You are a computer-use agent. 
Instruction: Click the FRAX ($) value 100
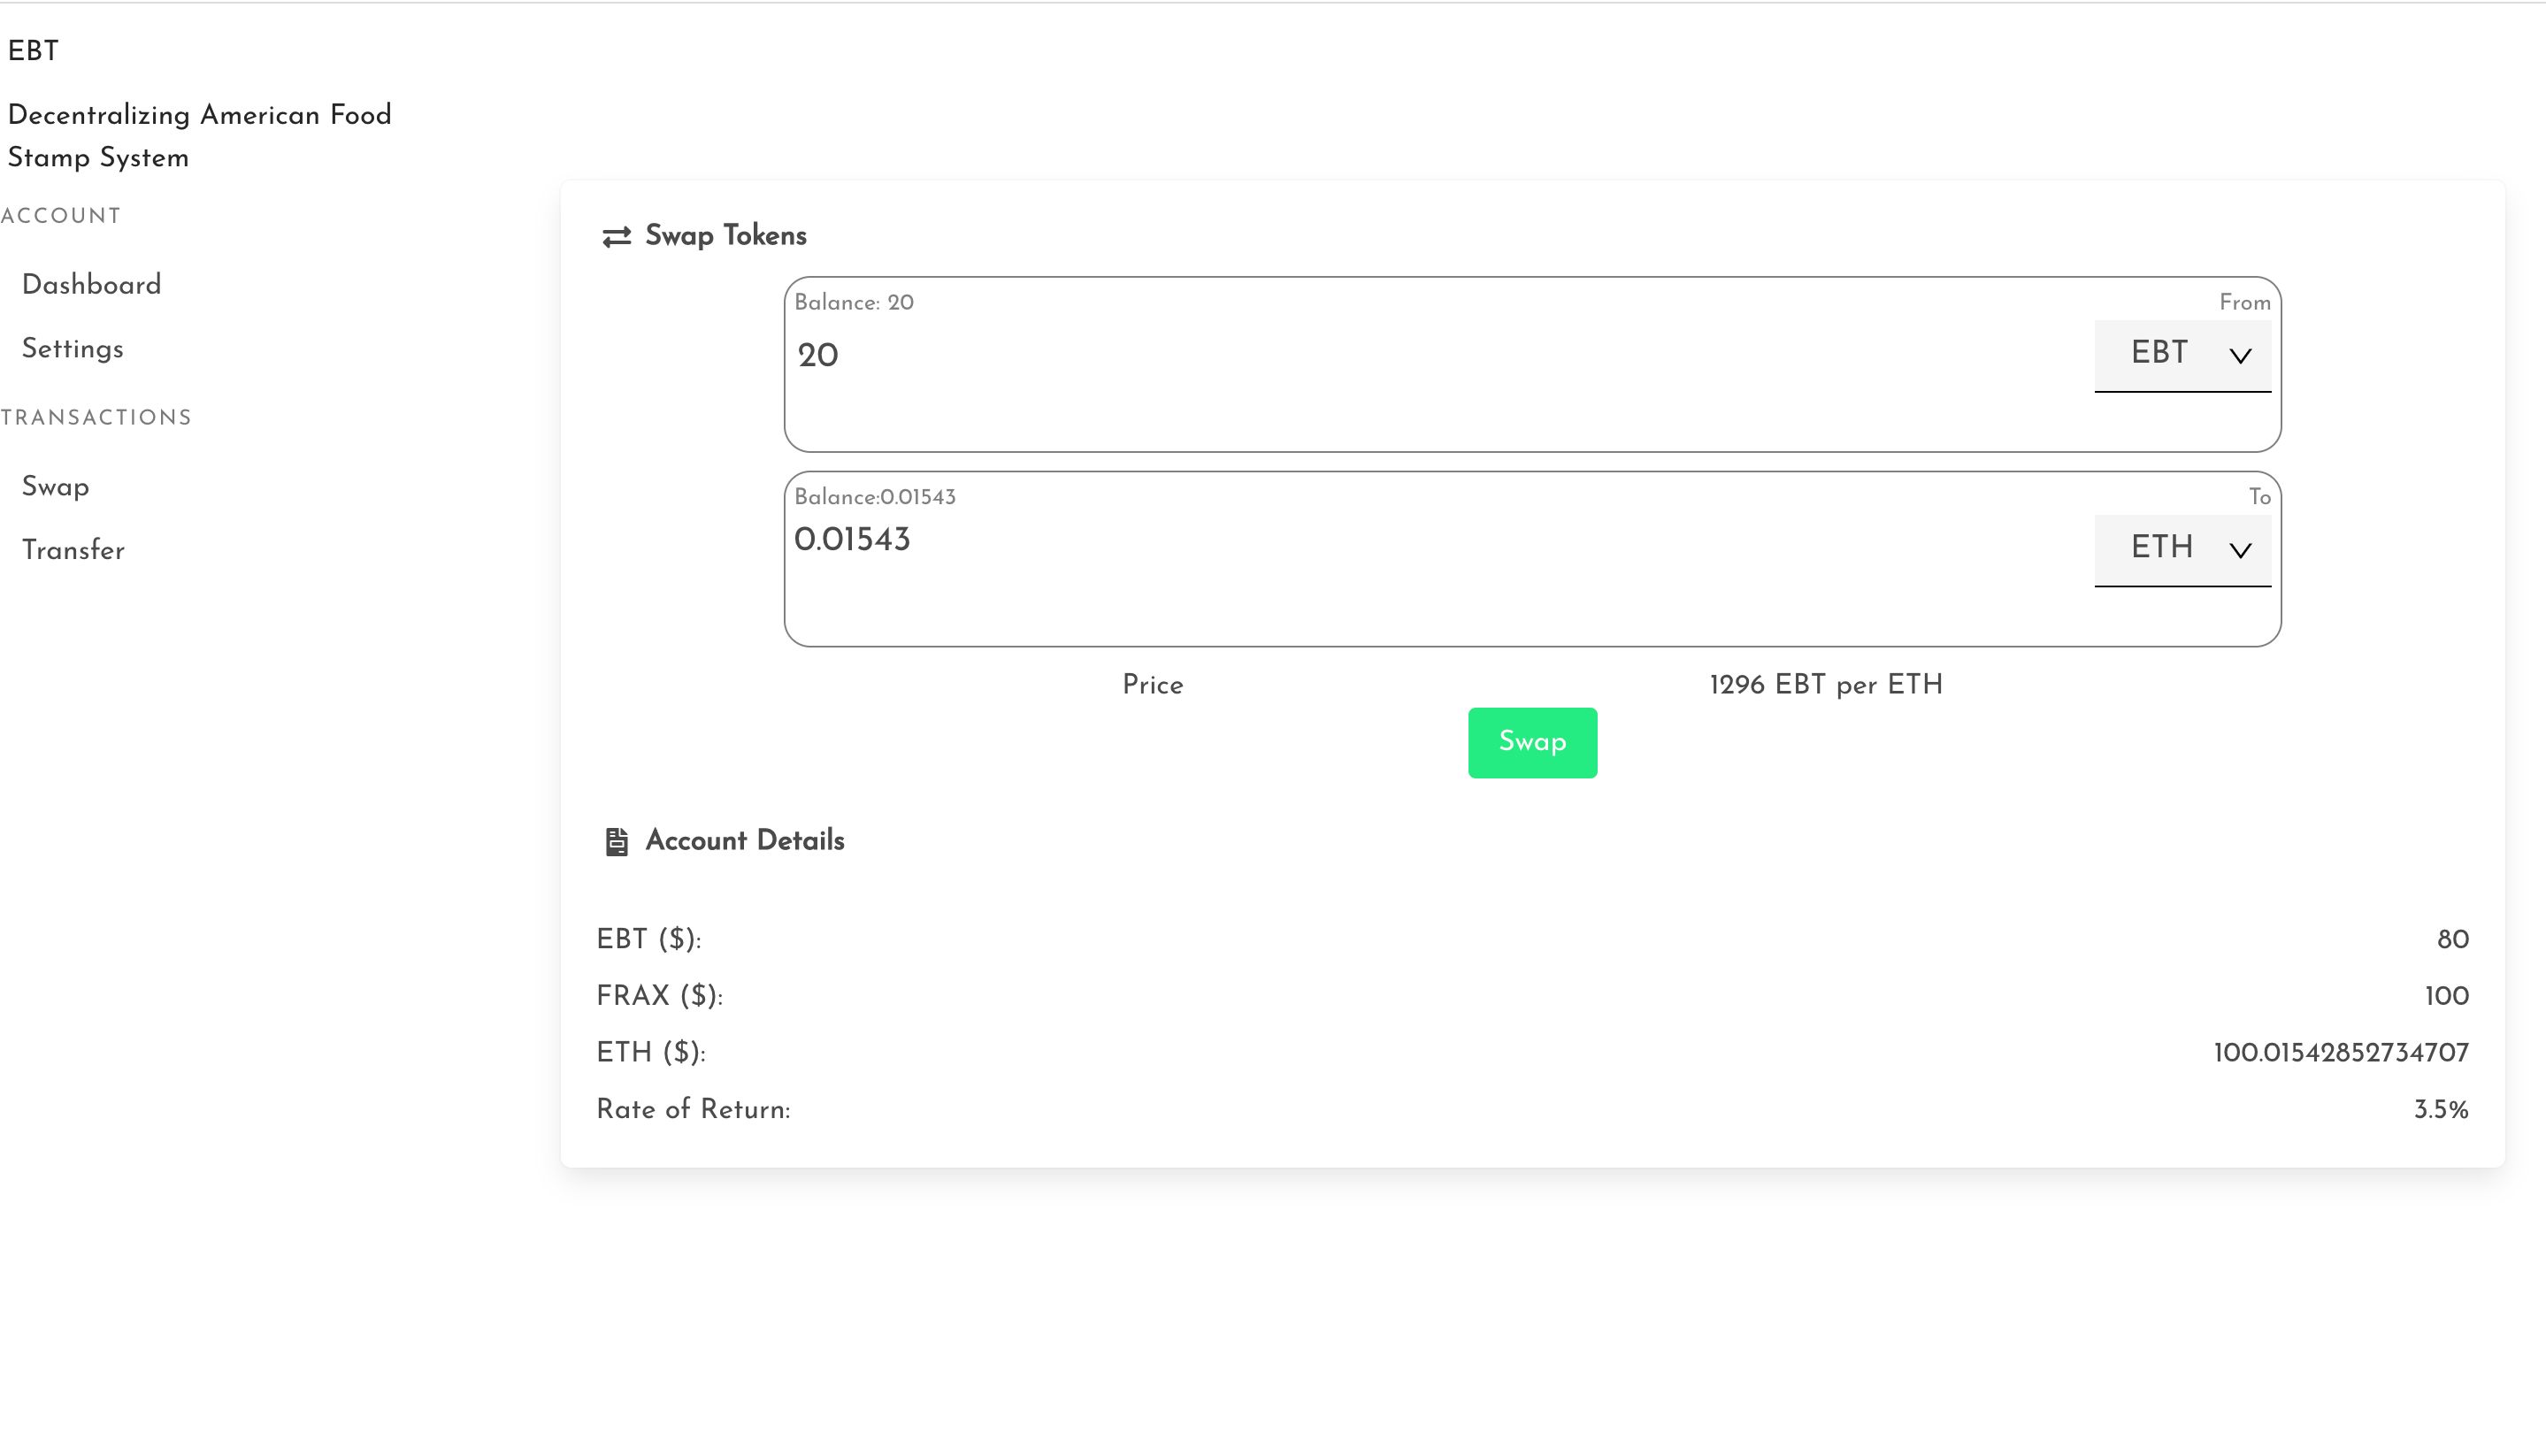pyautogui.click(x=2446, y=996)
